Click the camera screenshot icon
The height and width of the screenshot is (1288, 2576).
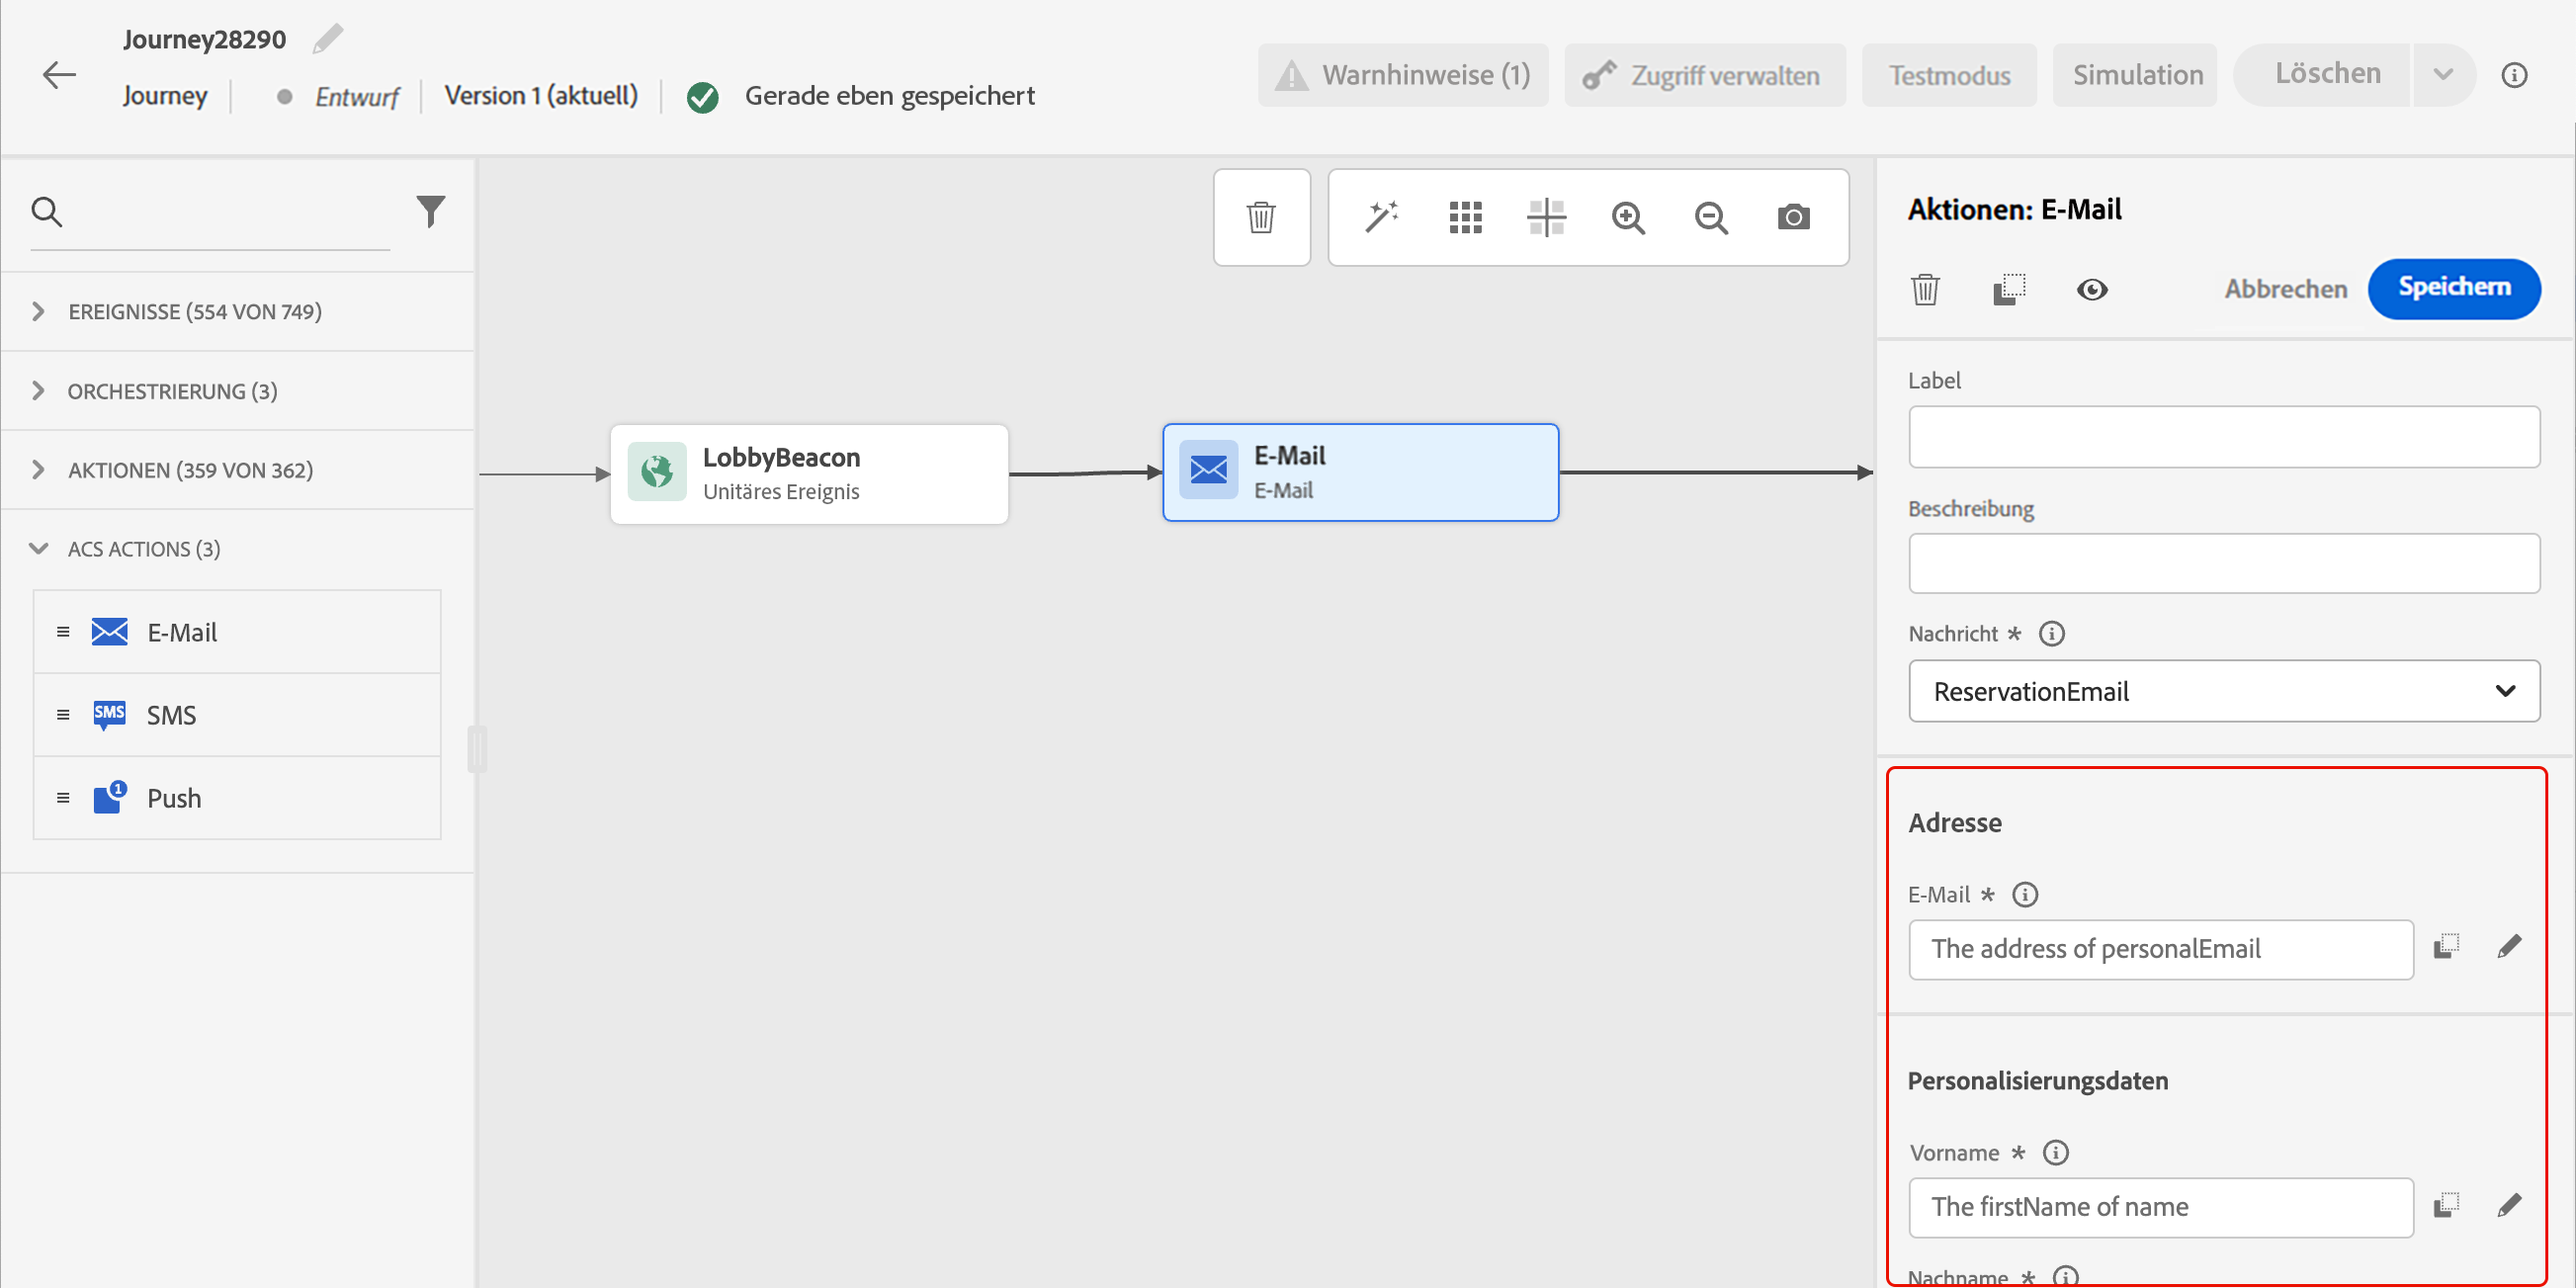1793,217
